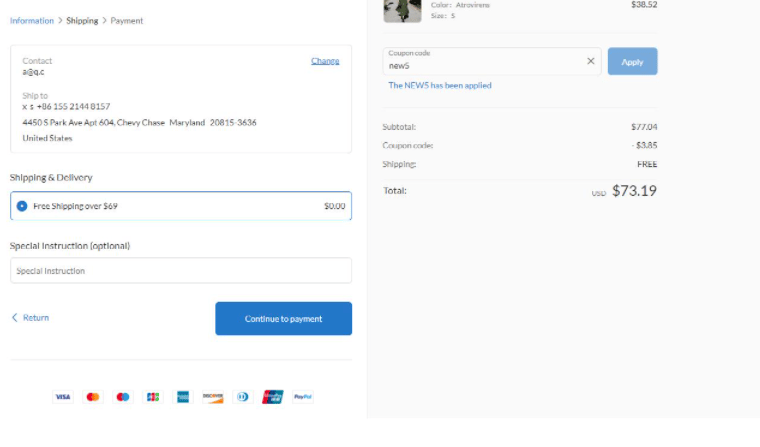Change the contact information
Image resolution: width=760 pixels, height=447 pixels.
(325, 61)
